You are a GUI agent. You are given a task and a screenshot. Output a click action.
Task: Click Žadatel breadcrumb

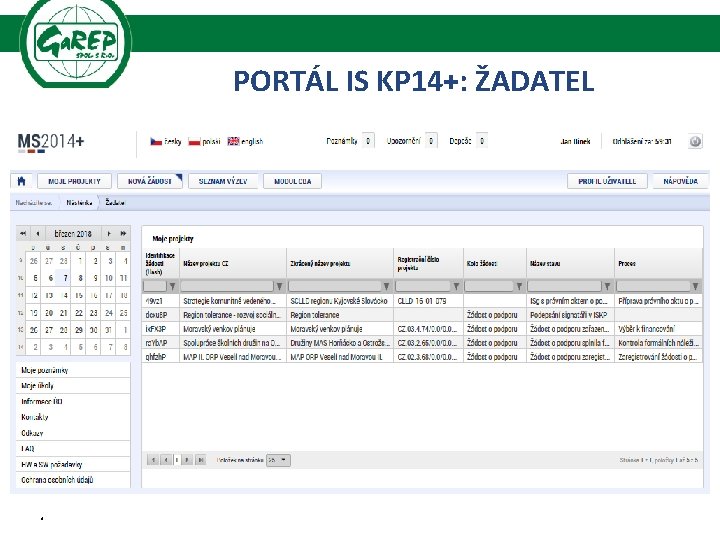[x=115, y=202]
